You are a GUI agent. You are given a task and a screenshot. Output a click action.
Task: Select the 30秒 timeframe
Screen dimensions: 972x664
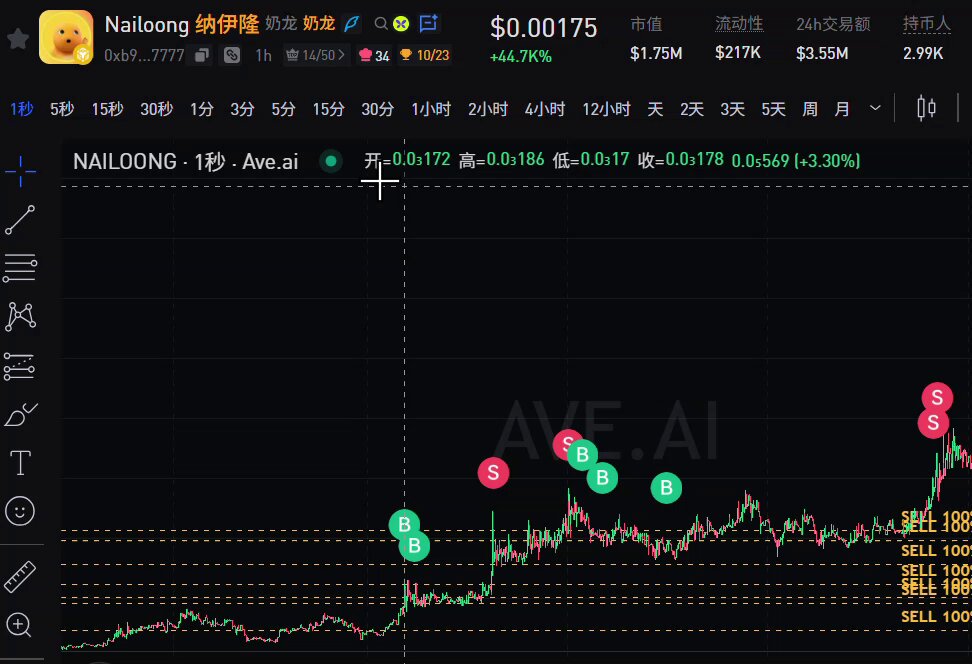point(156,109)
